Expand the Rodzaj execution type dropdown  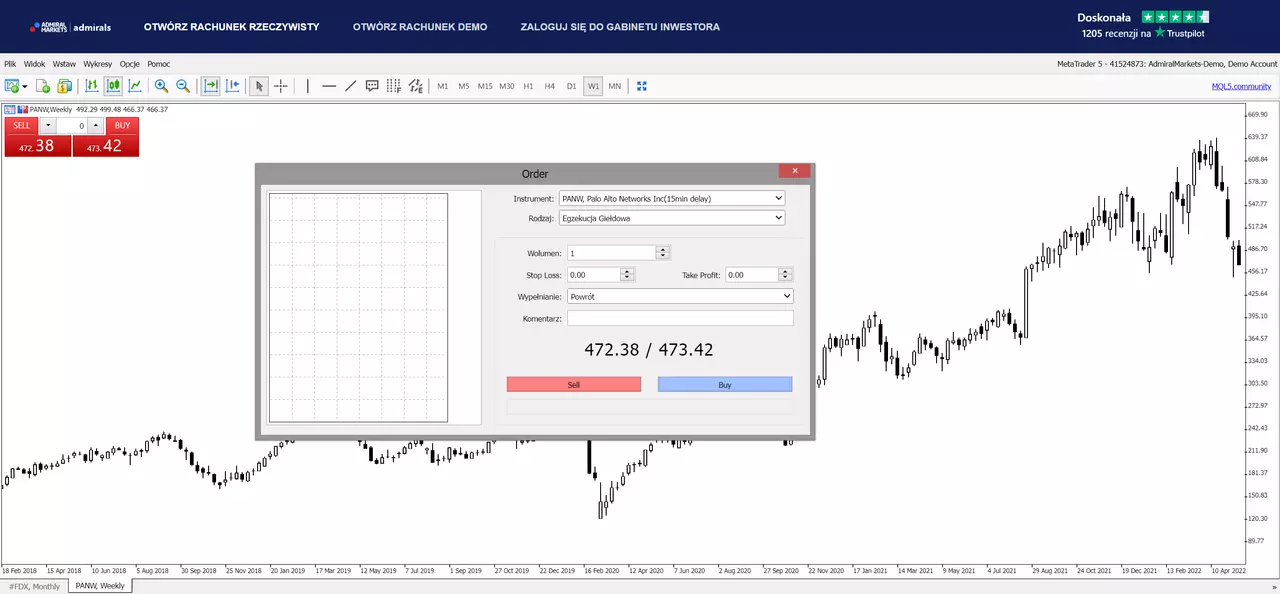coord(672,217)
